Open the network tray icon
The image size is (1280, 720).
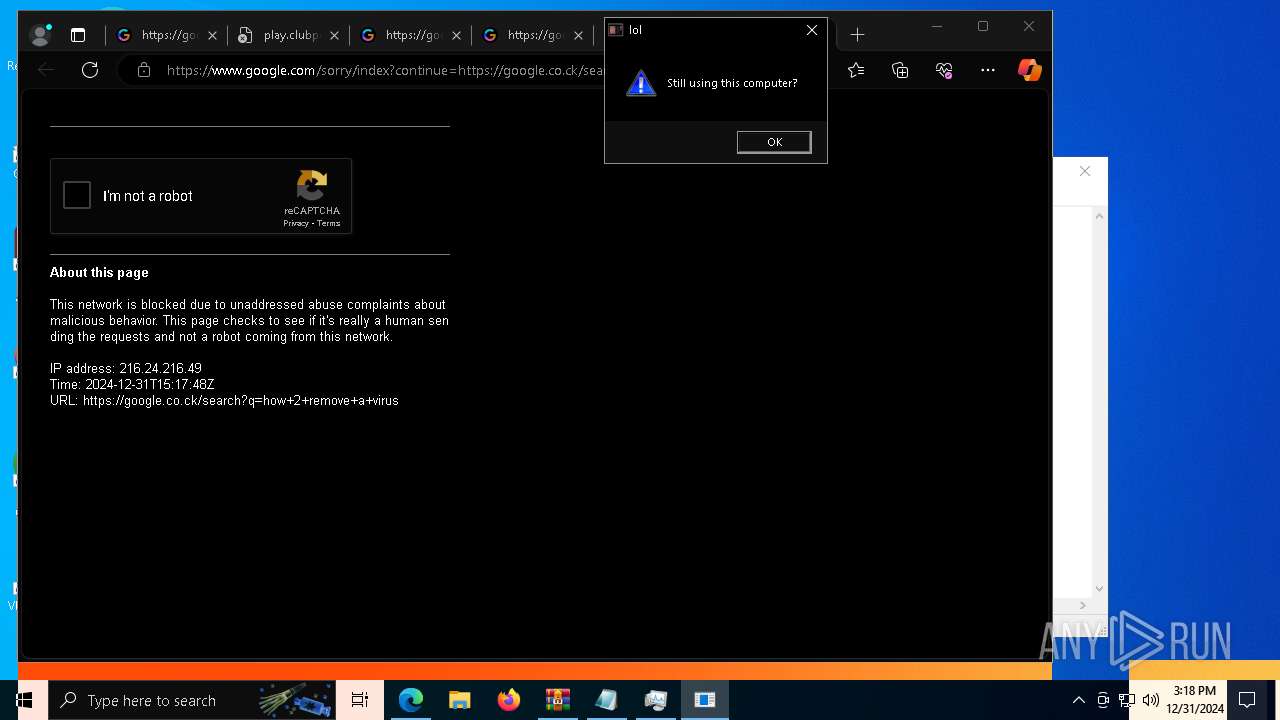click(1127, 700)
